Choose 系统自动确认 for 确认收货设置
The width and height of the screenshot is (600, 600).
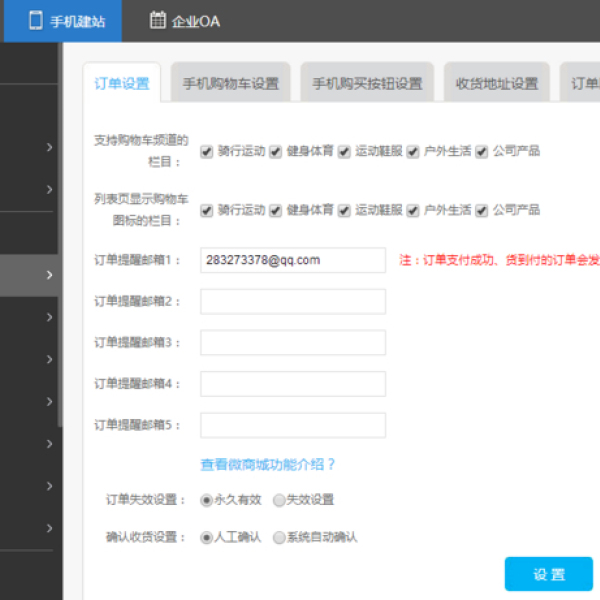tap(279, 538)
